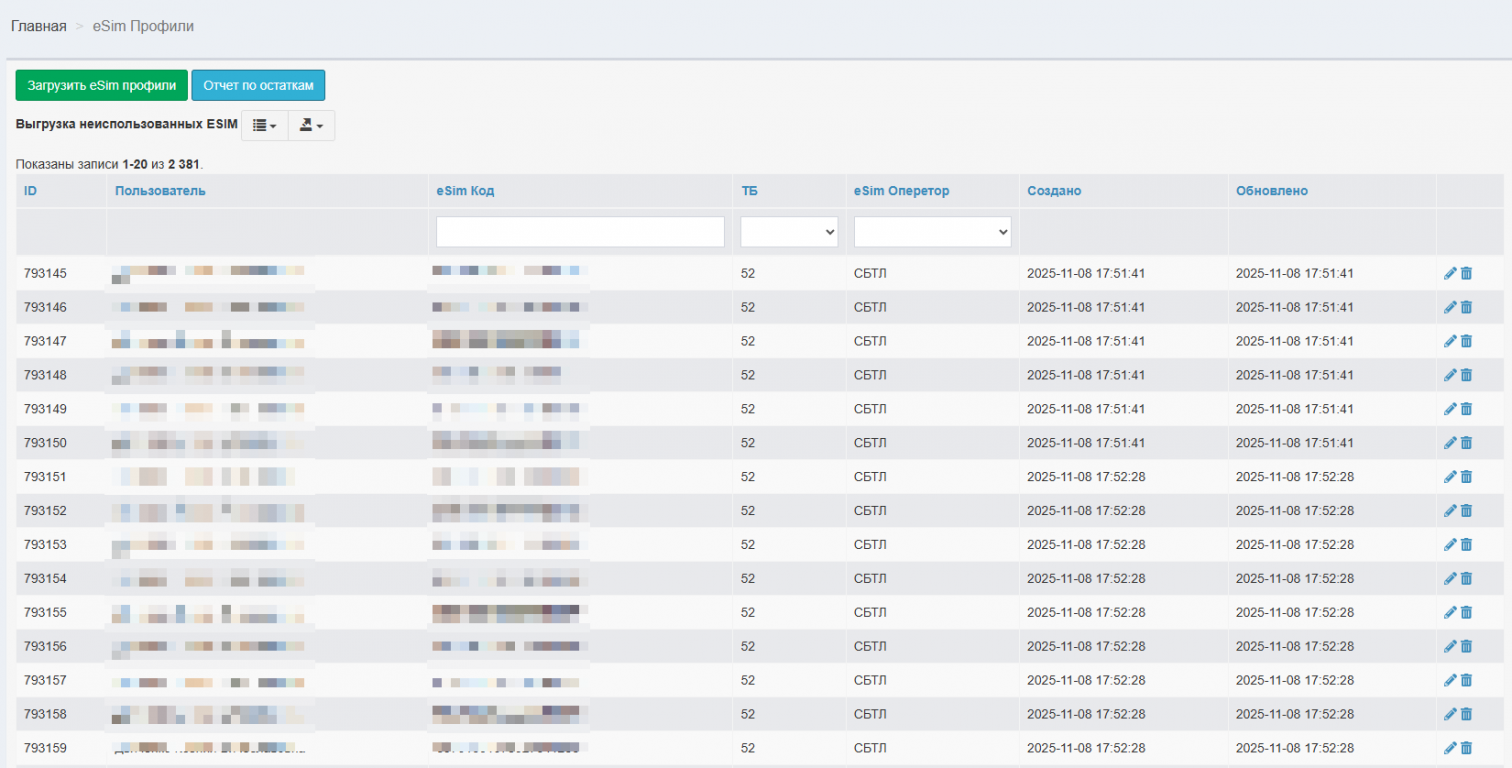Open the ТБ filter dropdown
Viewport: 1512px width, 768px height.
[789, 232]
